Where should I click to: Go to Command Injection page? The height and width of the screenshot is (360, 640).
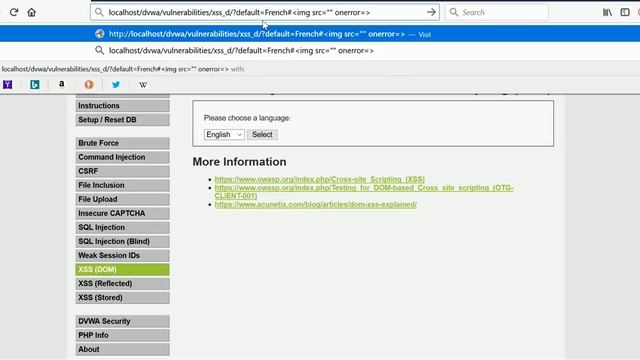(x=122, y=157)
